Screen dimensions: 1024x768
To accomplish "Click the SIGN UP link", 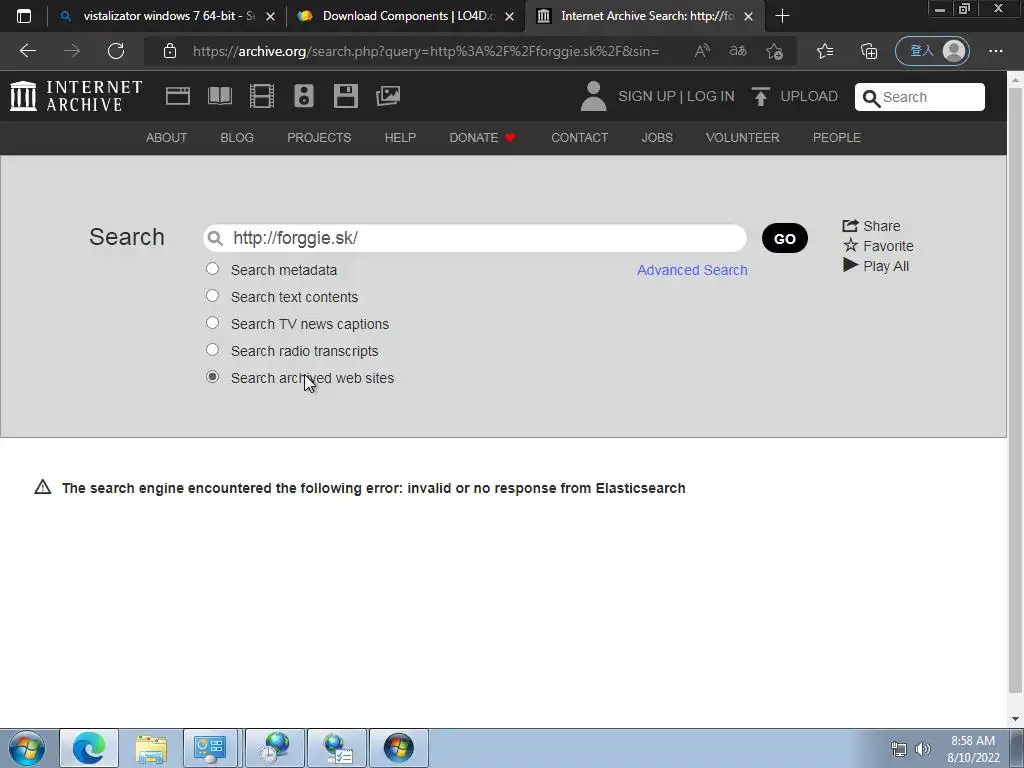I will pos(647,96).
